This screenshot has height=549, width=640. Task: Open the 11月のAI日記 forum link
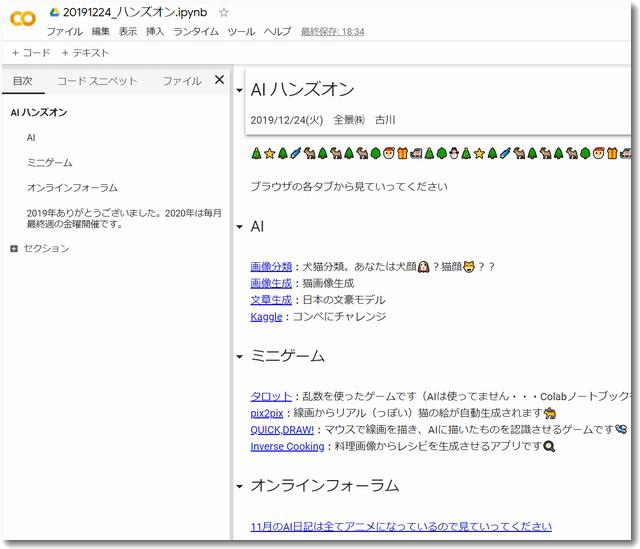click(x=401, y=527)
